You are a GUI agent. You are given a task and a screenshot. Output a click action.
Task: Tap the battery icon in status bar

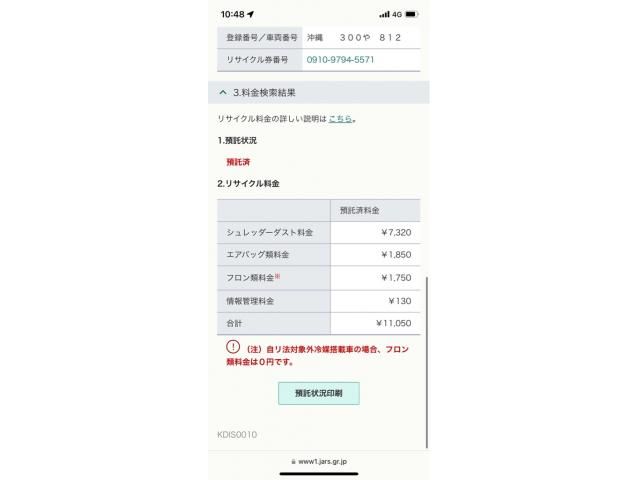[x=411, y=14]
